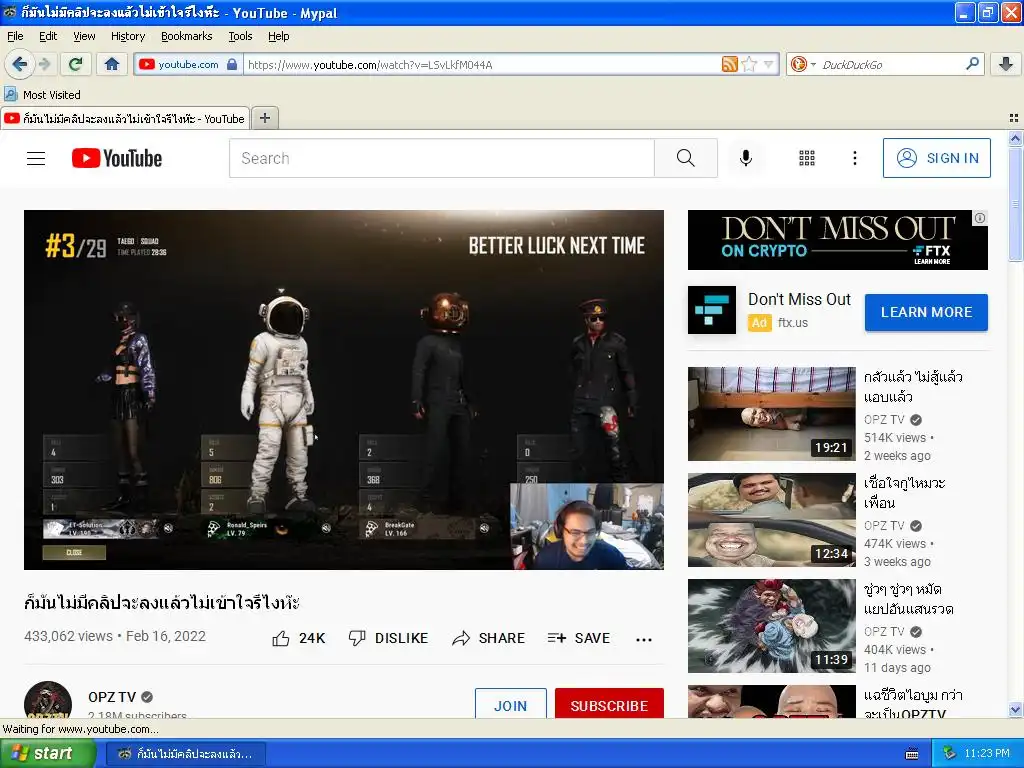The image size is (1024, 768).
Task: Open the Edit menu
Action: coord(48,36)
